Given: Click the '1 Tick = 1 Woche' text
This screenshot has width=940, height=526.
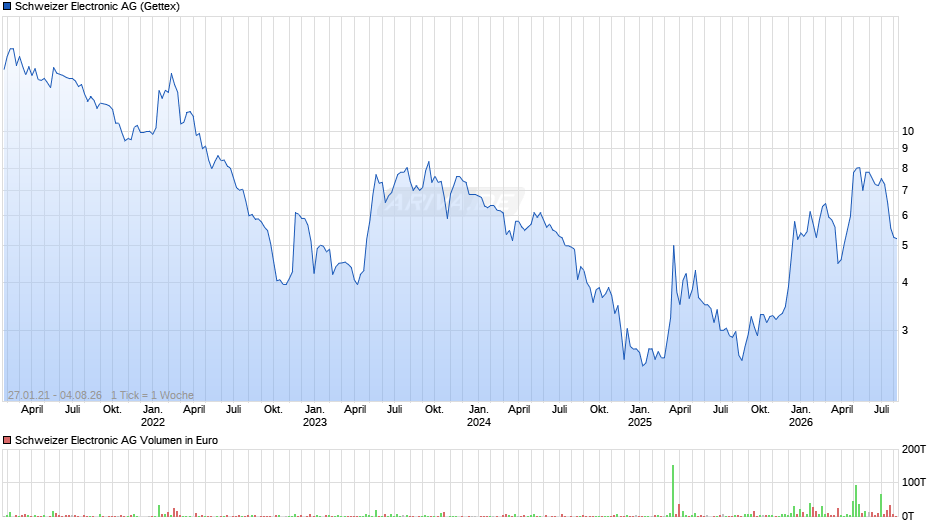Looking at the screenshot, I should [152, 395].
